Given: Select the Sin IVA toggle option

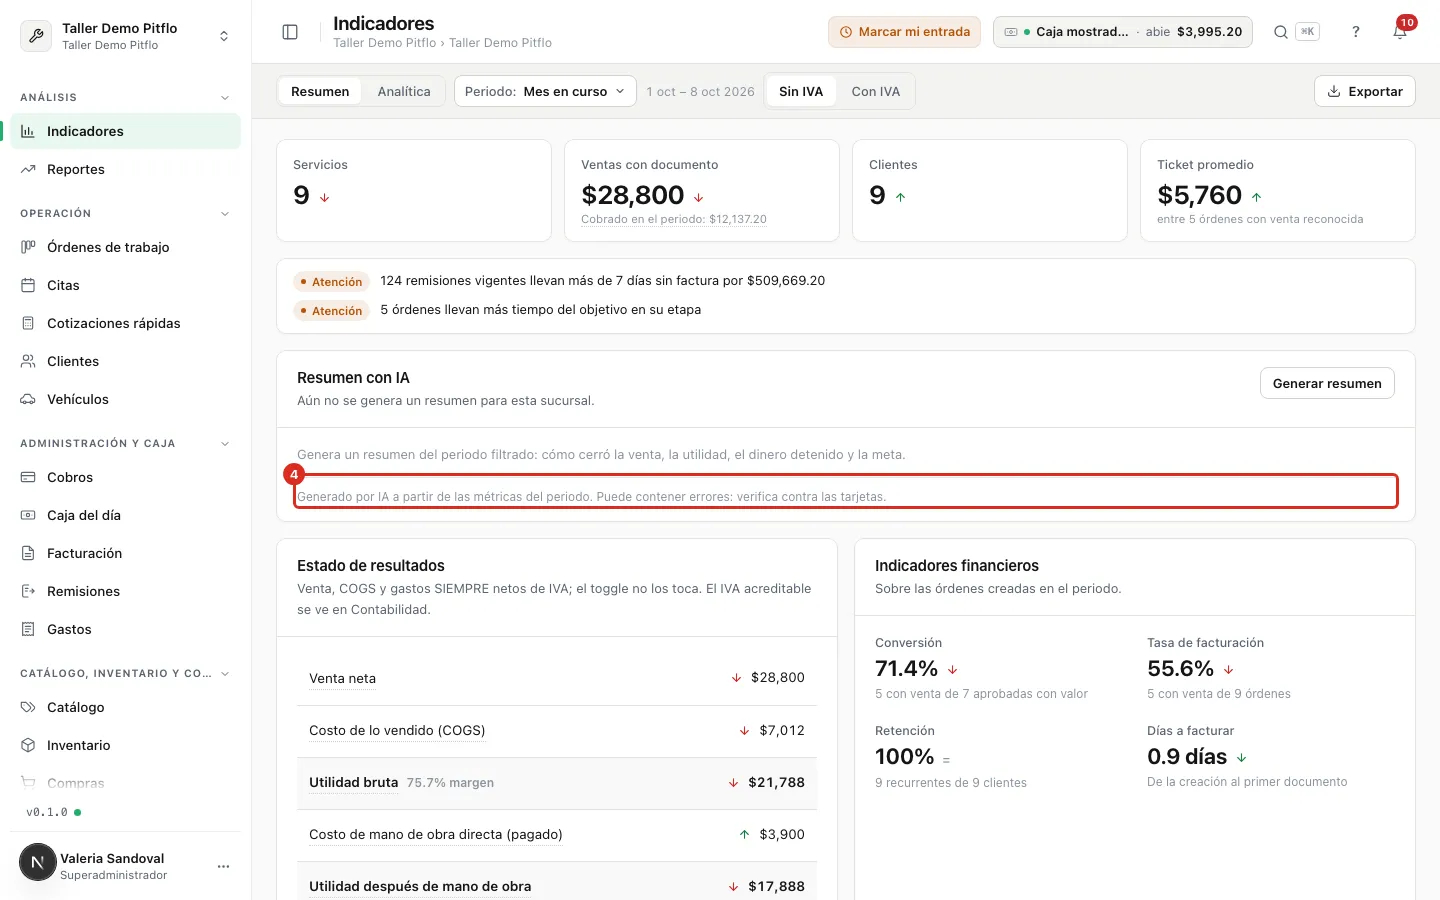Looking at the screenshot, I should tap(801, 91).
